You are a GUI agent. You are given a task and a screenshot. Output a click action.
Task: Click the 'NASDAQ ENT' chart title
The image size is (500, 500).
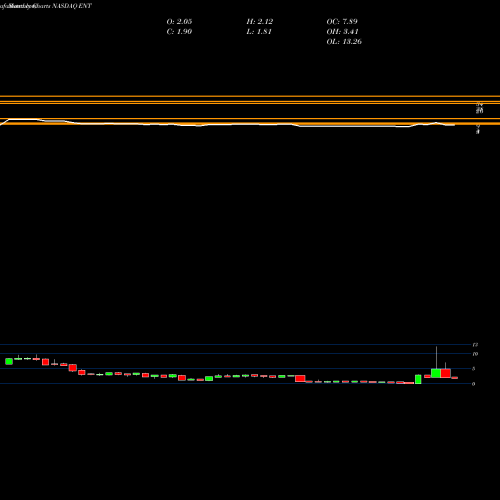(x=71, y=6)
